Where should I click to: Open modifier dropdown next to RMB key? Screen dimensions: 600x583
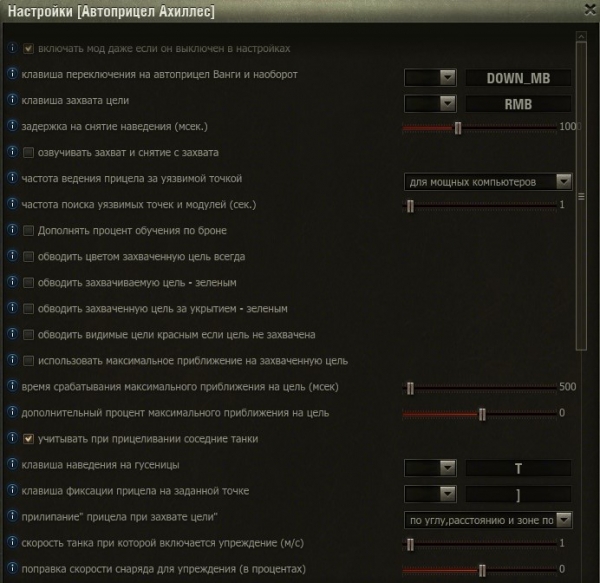click(x=430, y=104)
